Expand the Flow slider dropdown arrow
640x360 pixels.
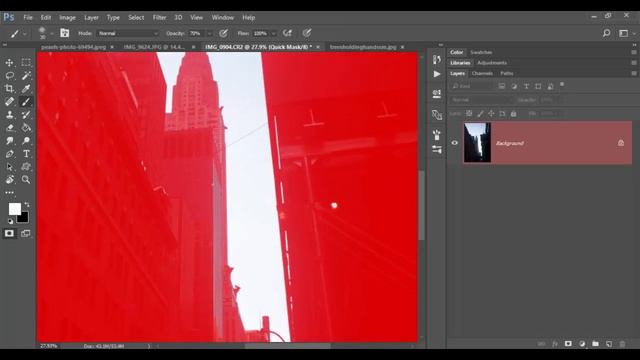pyautogui.click(x=273, y=33)
